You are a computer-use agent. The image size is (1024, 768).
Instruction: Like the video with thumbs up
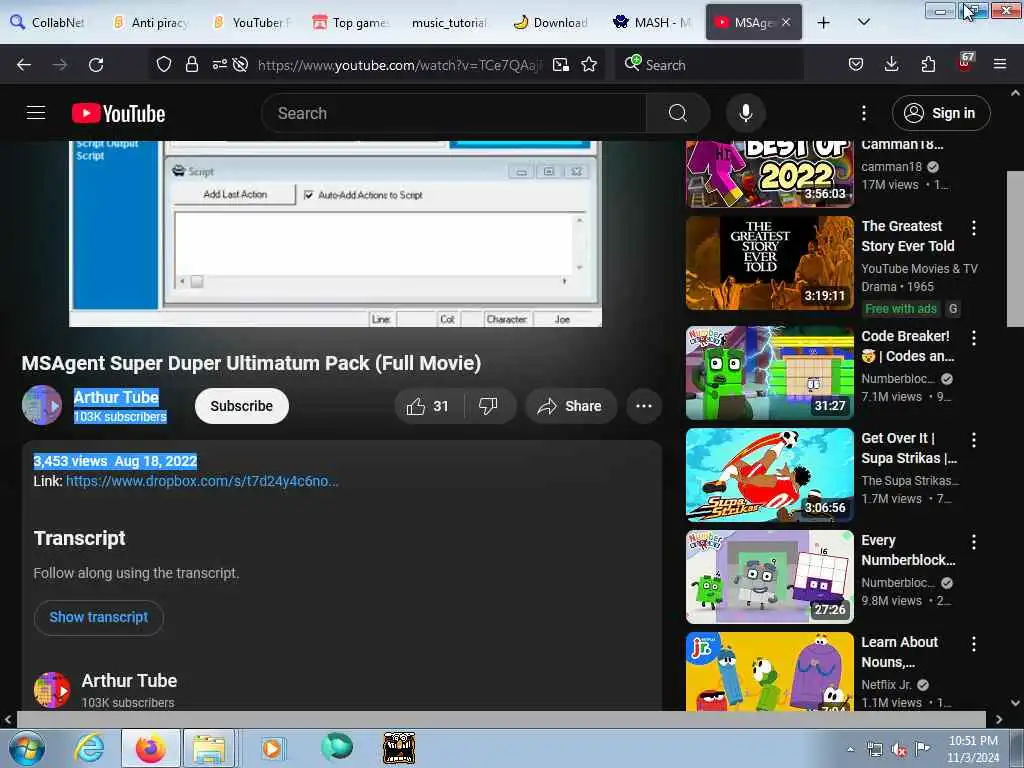[428, 406]
